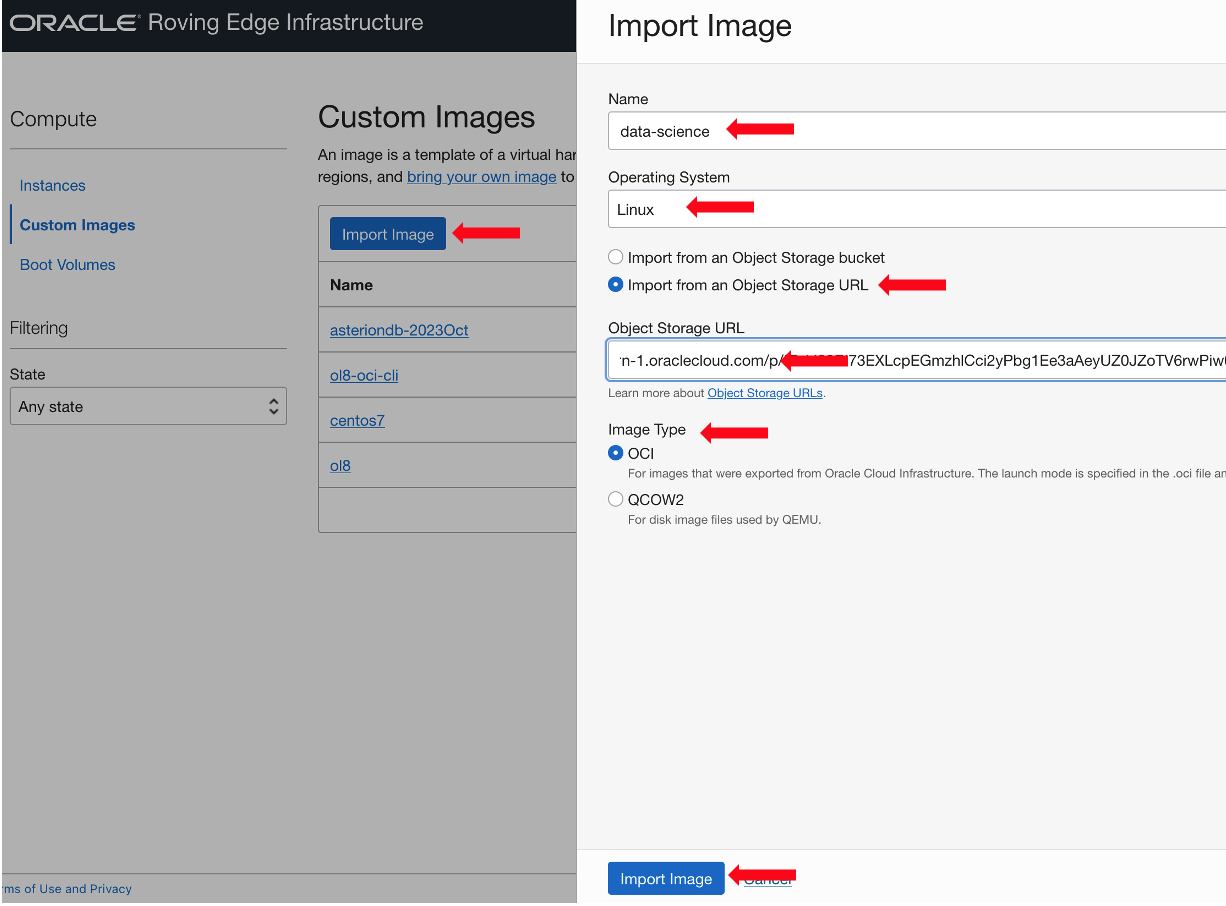Select Custom Images in the sidebar
The height and width of the screenshot is (906, 1226).
click(76, 224)
